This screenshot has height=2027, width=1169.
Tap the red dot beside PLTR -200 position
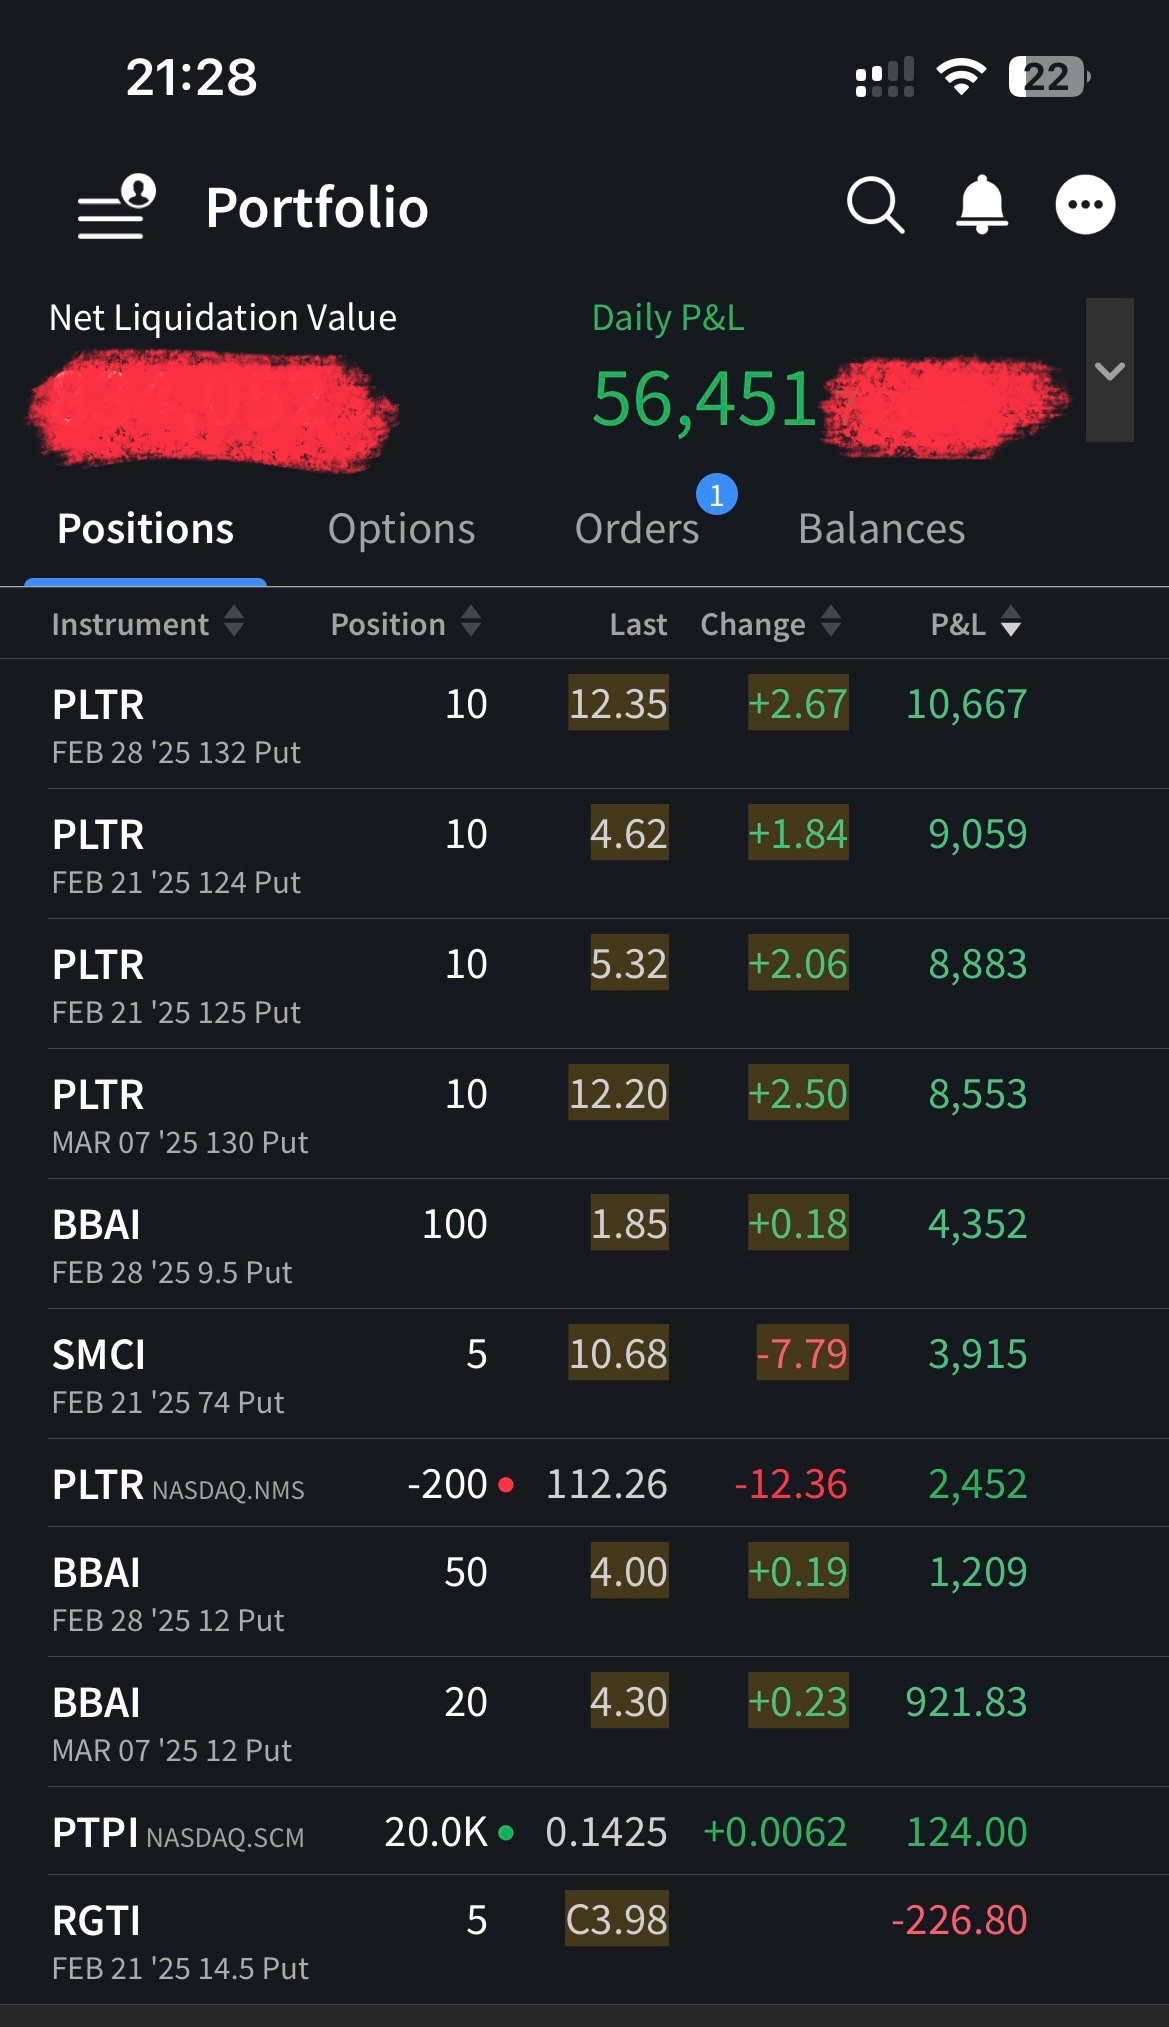tap(506, 1485)
